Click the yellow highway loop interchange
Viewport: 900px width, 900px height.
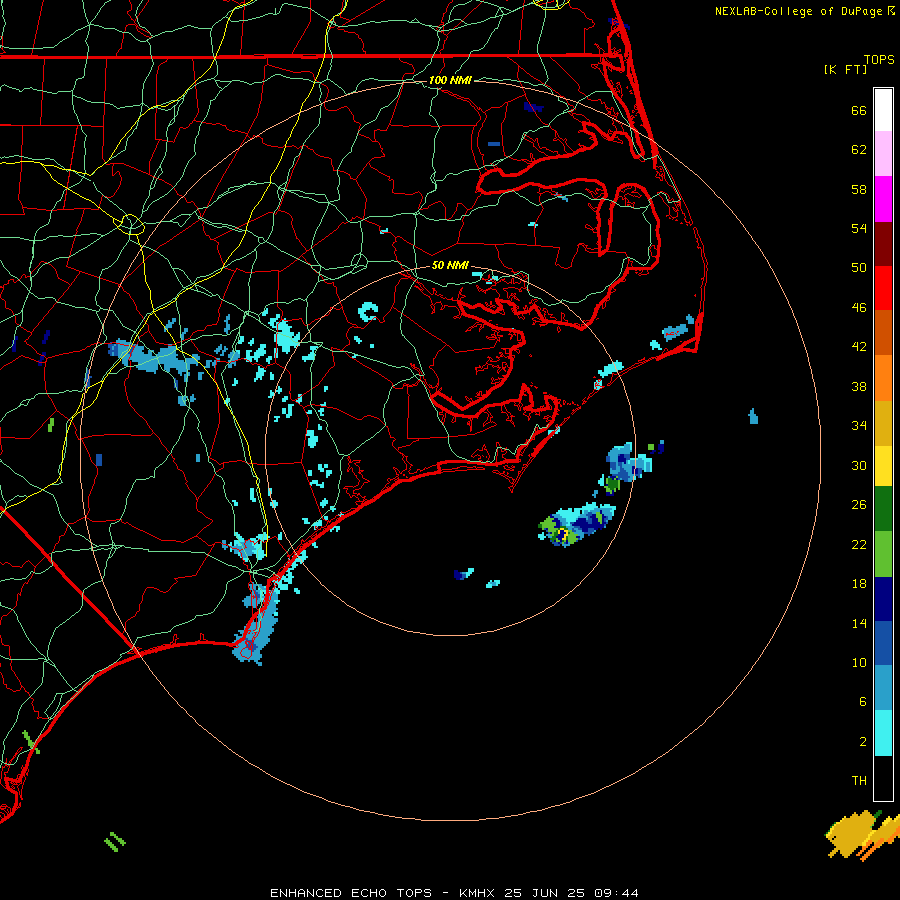(131, 224)
